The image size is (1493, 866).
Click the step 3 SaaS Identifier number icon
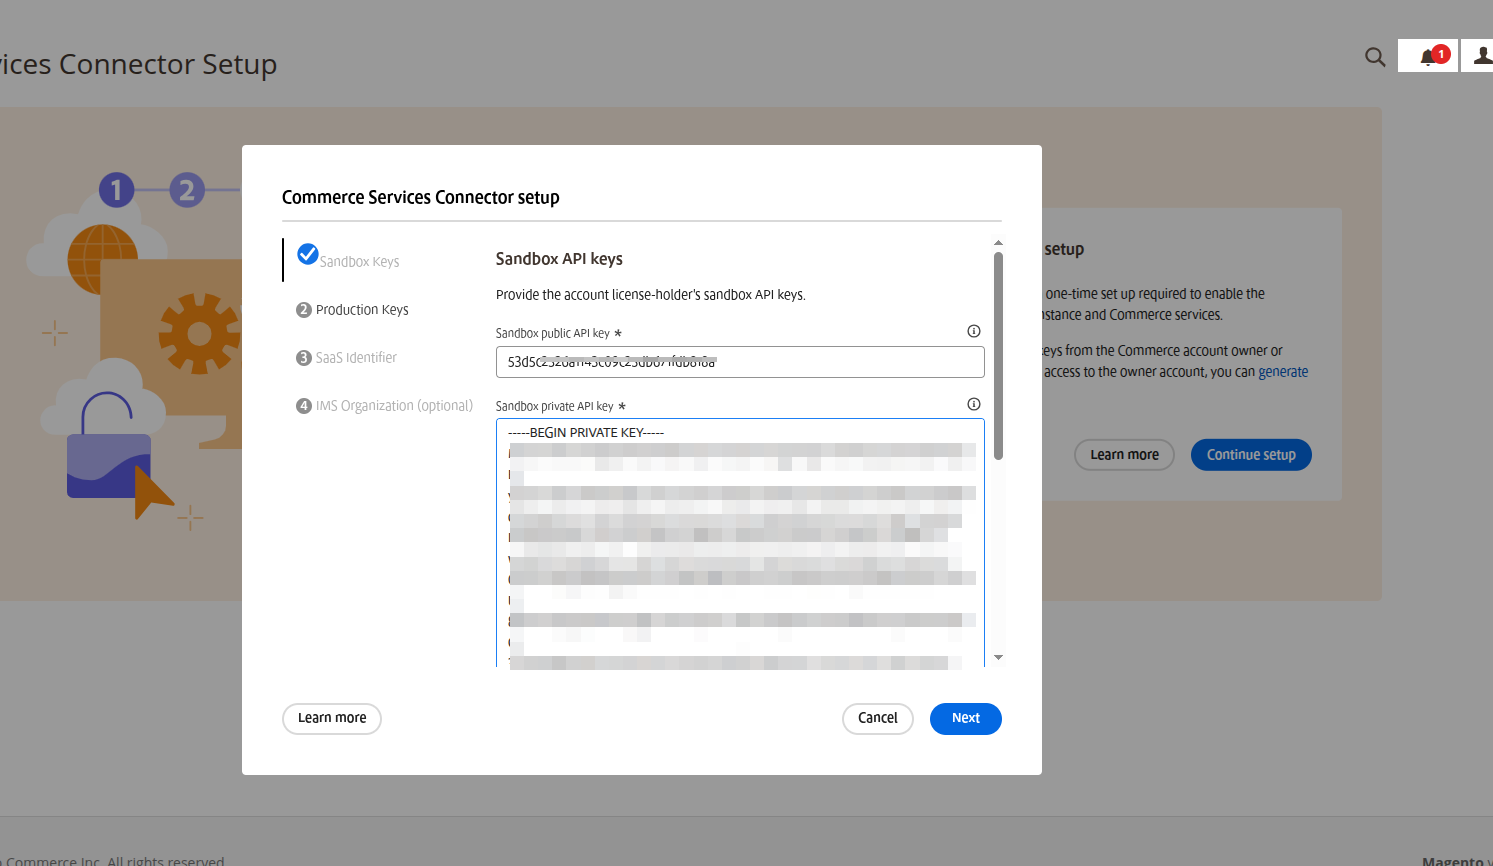pyautogui.click(x=304, y=358)
